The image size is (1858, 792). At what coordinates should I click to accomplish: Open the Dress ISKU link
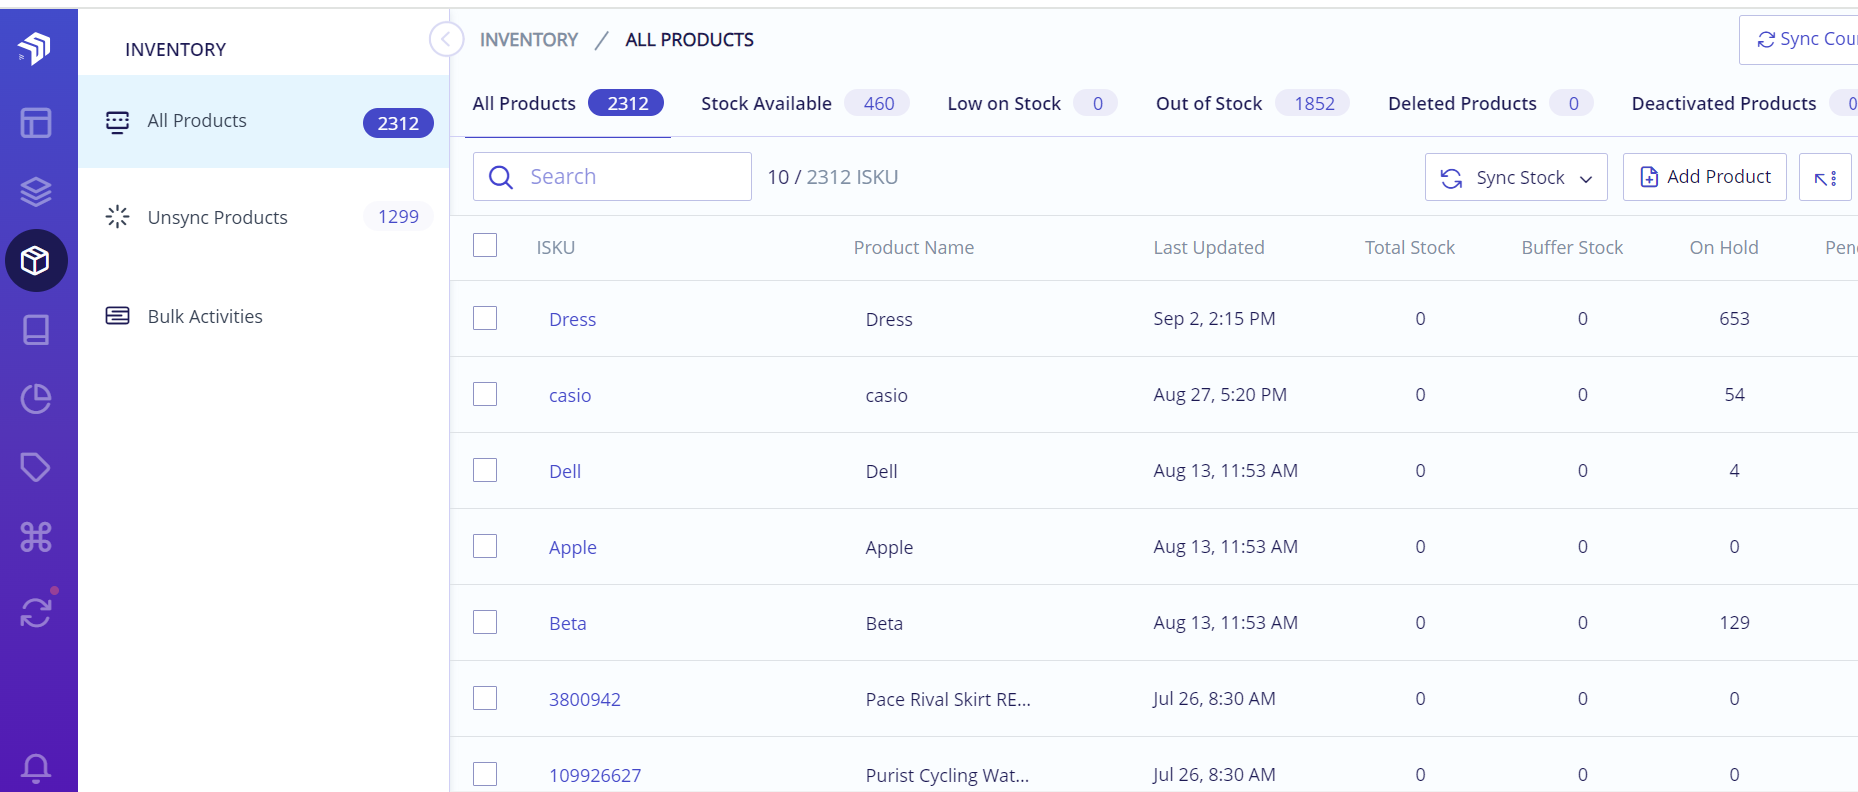(x=572, y=319)
